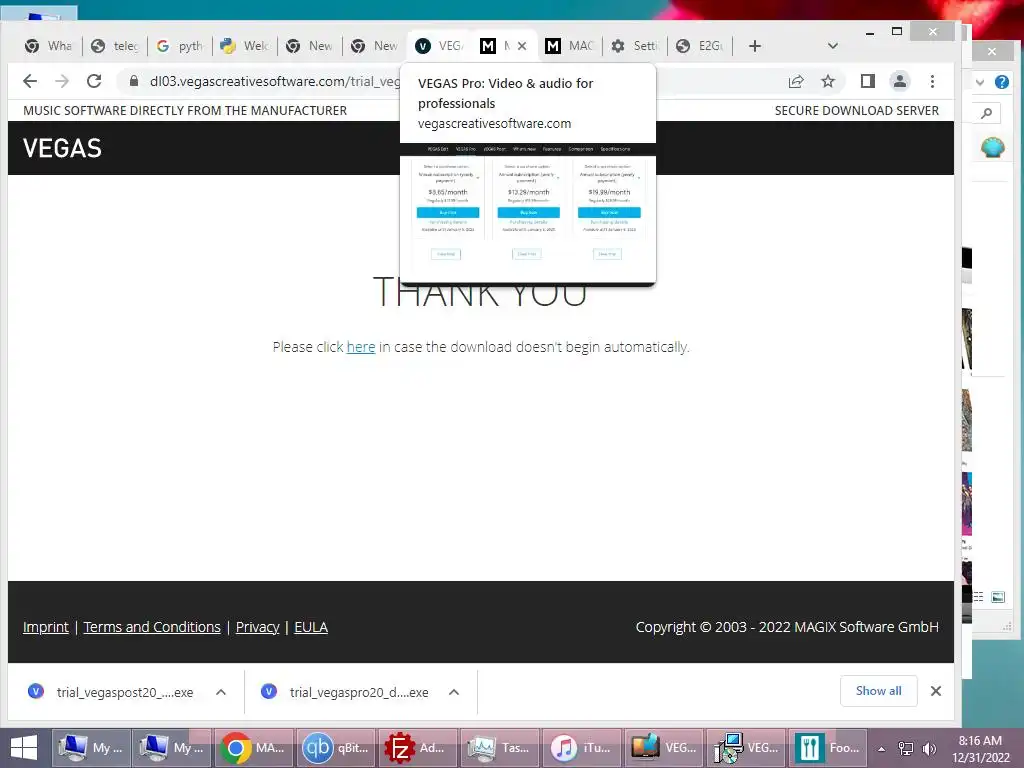Switch to the second MAGIX 'MAC' tab

[569, 46]
